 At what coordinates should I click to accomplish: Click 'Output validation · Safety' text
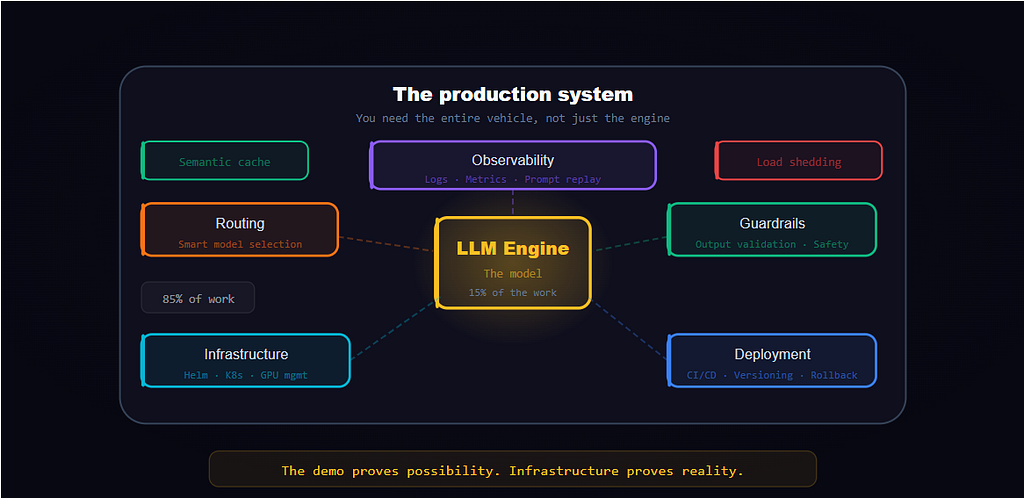772,244
